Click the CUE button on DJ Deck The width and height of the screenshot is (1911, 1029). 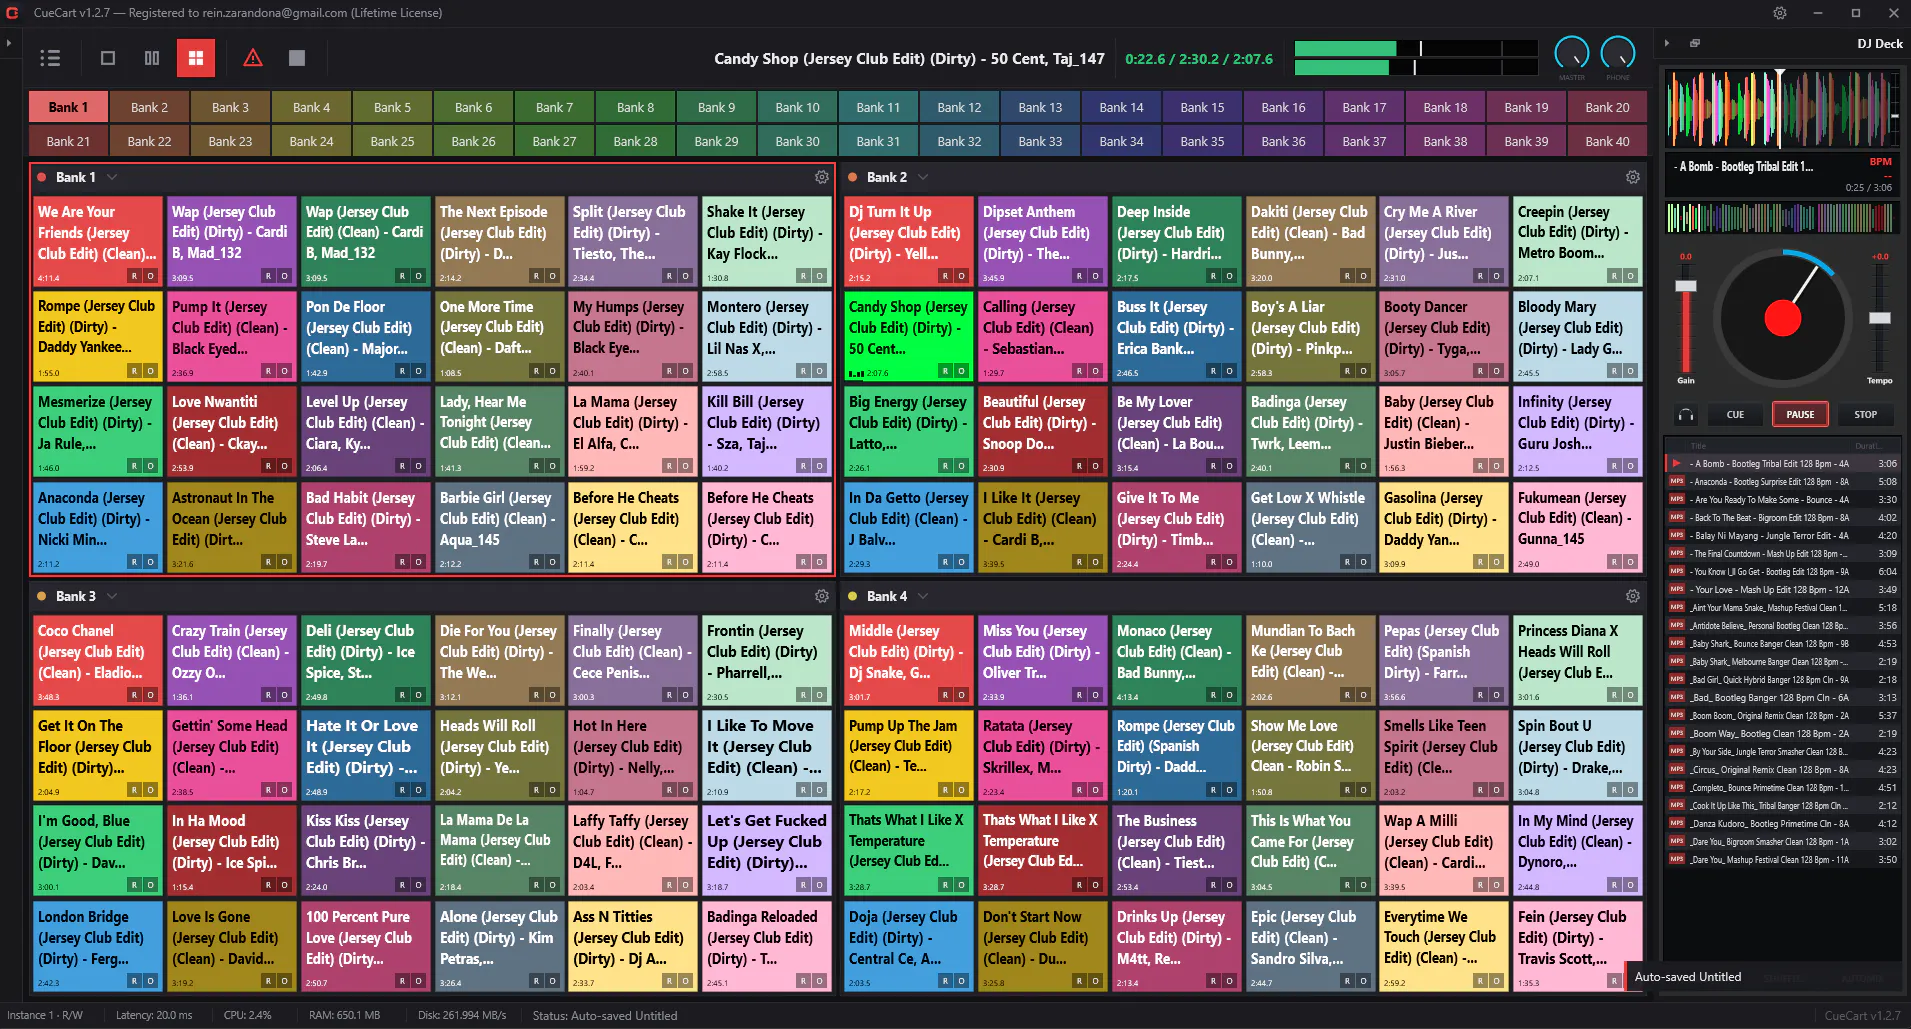1735,415
